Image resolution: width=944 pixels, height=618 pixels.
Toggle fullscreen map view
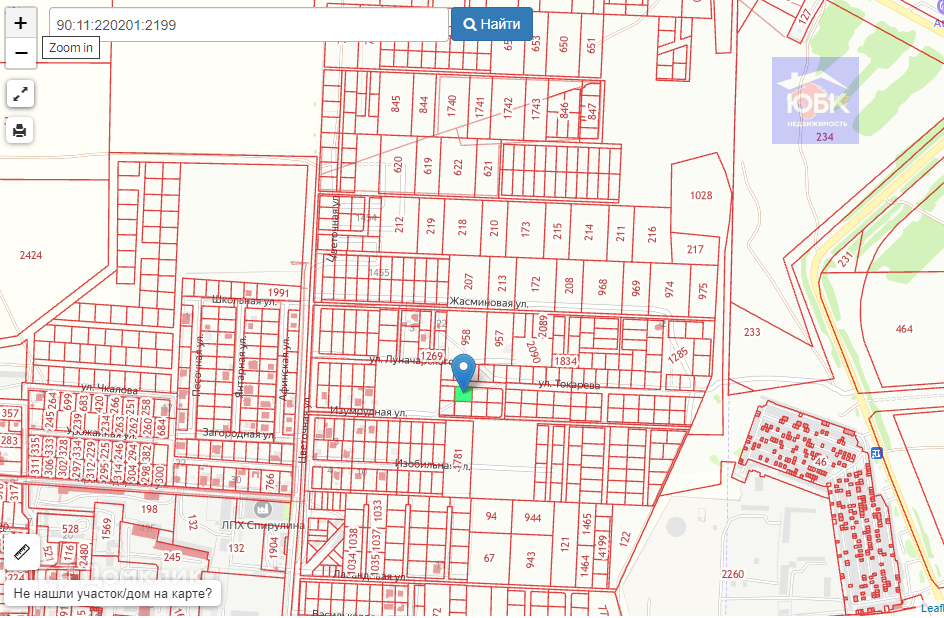pyautogui.click(x=20, y=94)
